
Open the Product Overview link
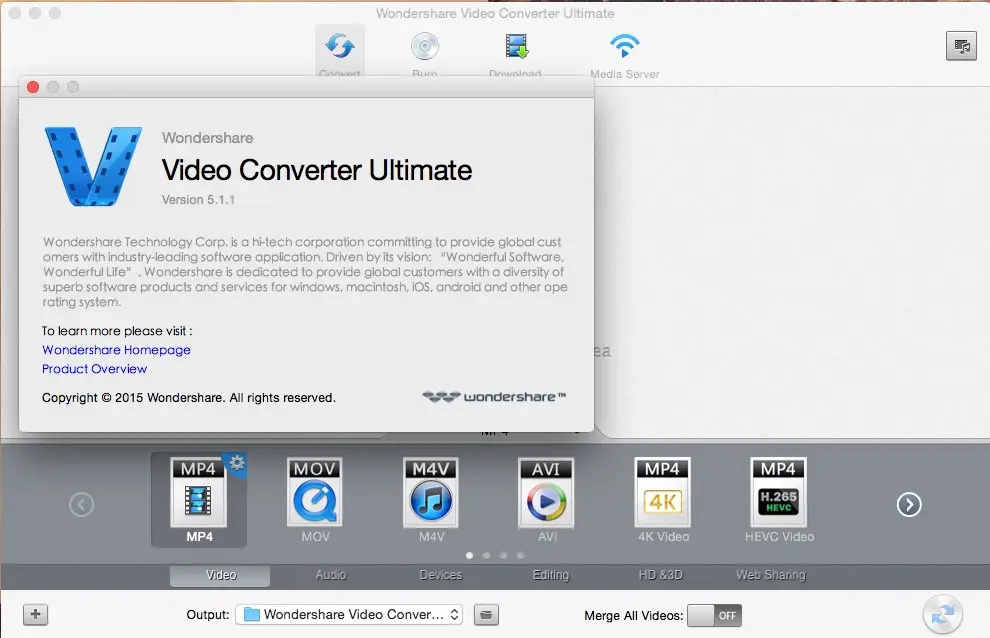(94, 369)
